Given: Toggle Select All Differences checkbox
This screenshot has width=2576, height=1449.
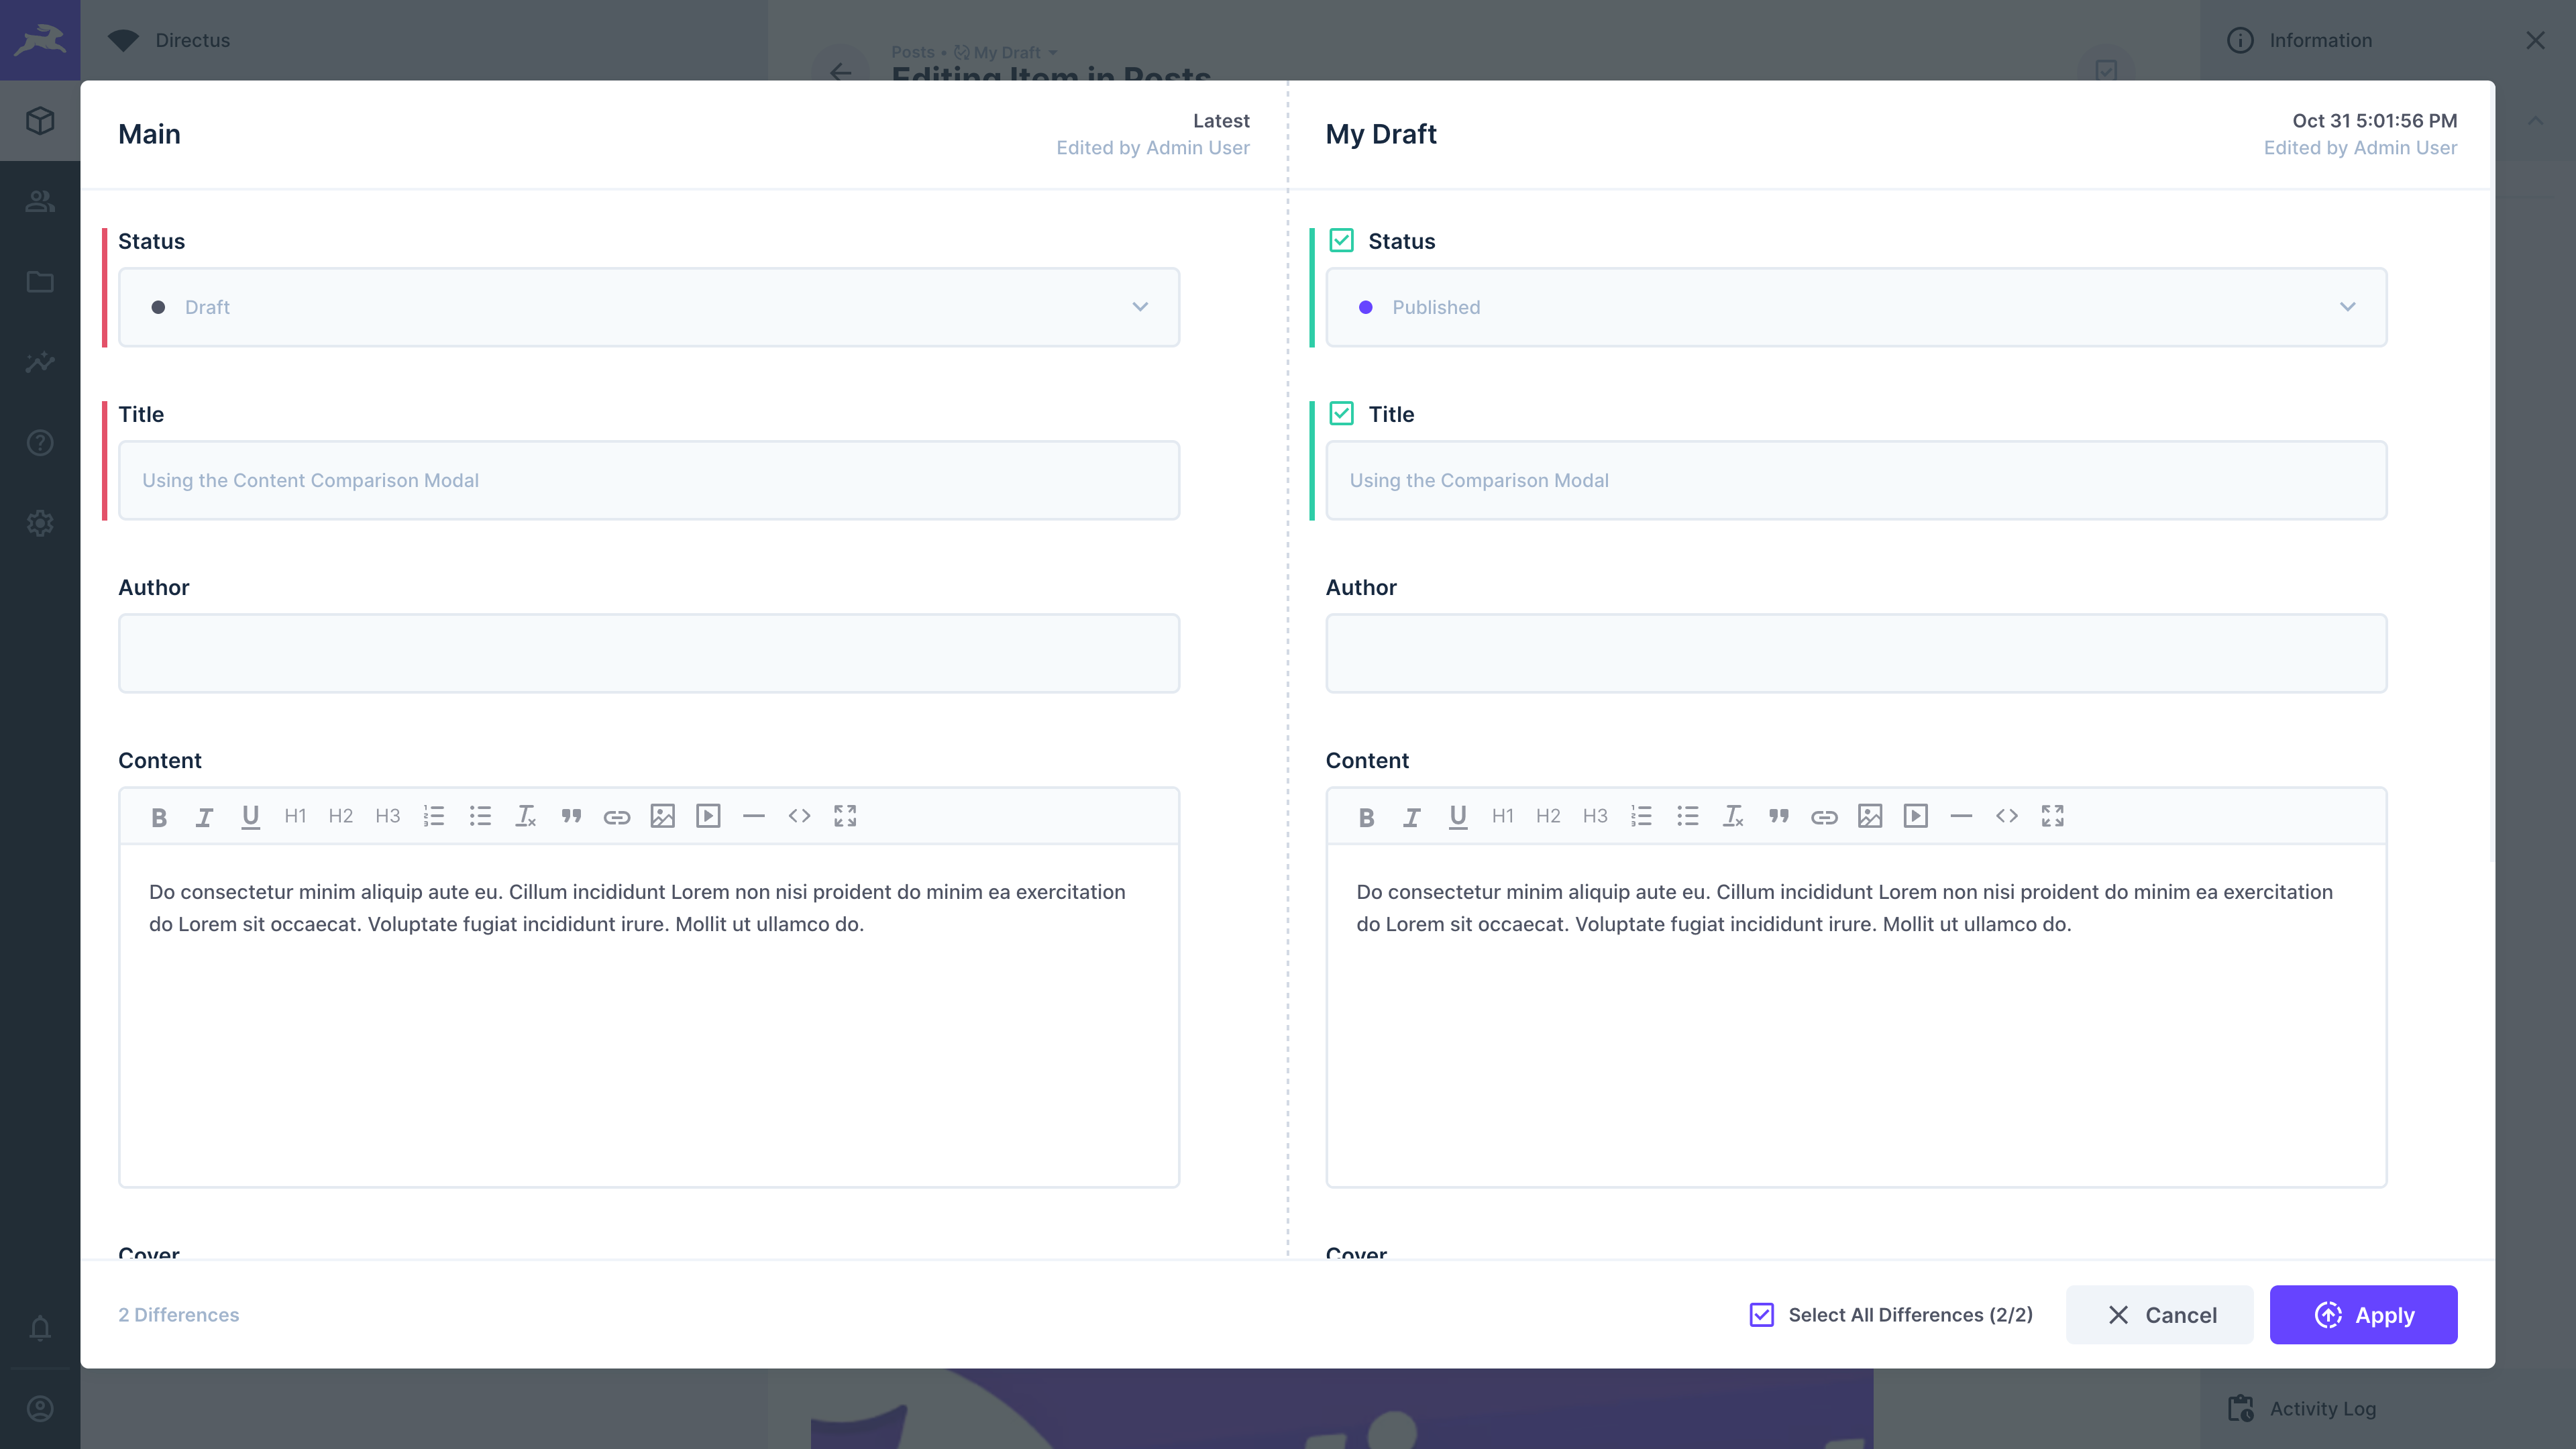Looking at the screenshot, I should coord(1761,1314).
